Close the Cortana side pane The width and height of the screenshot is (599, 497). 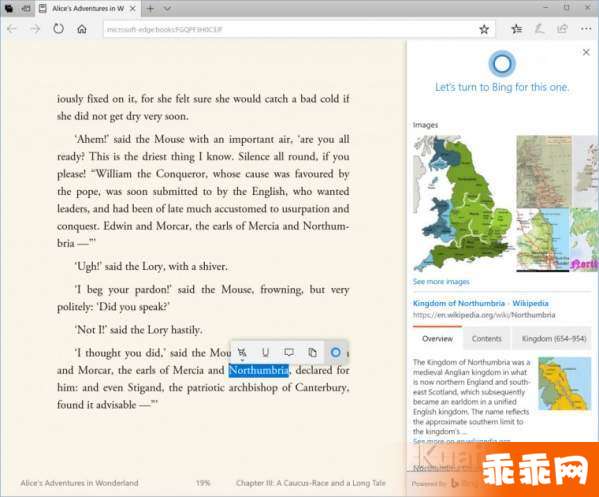586,52
